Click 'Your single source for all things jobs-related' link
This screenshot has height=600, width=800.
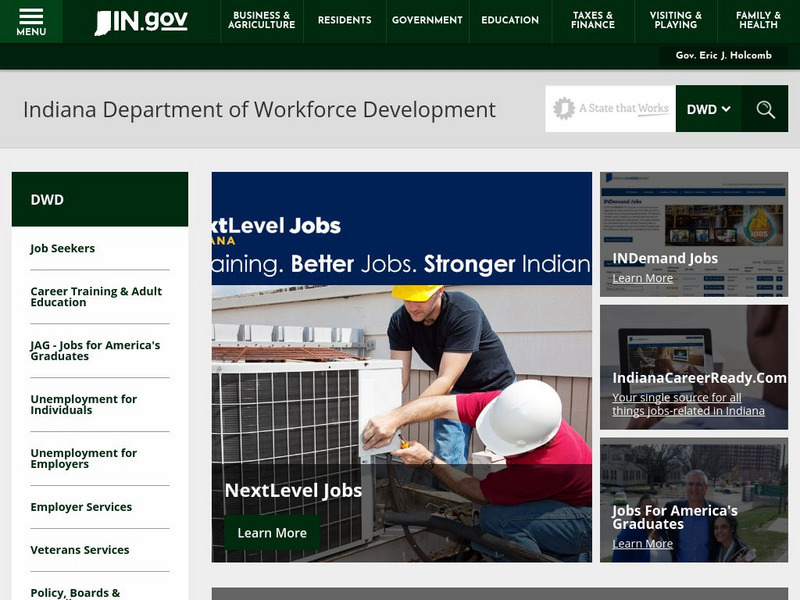pyautogui.click(x=688, y=404)
